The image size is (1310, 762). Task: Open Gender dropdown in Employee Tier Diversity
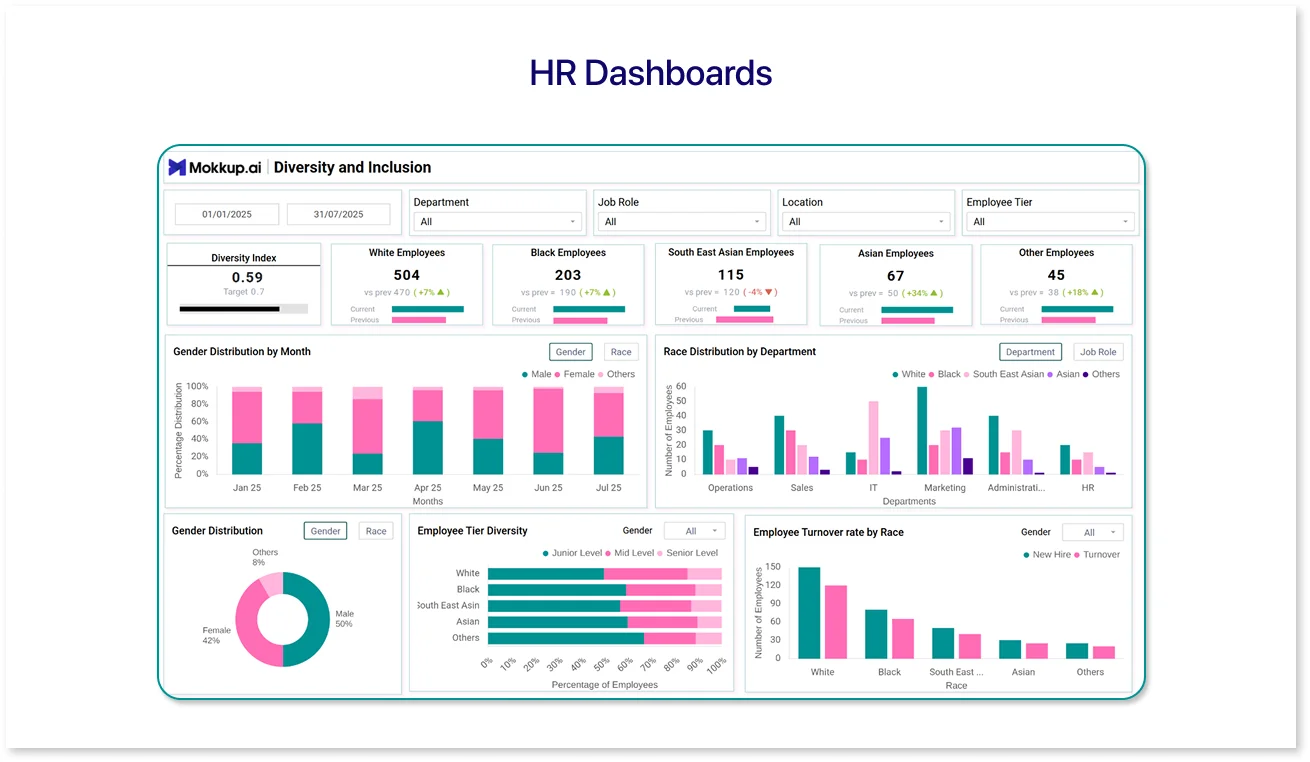pos(694,531)
